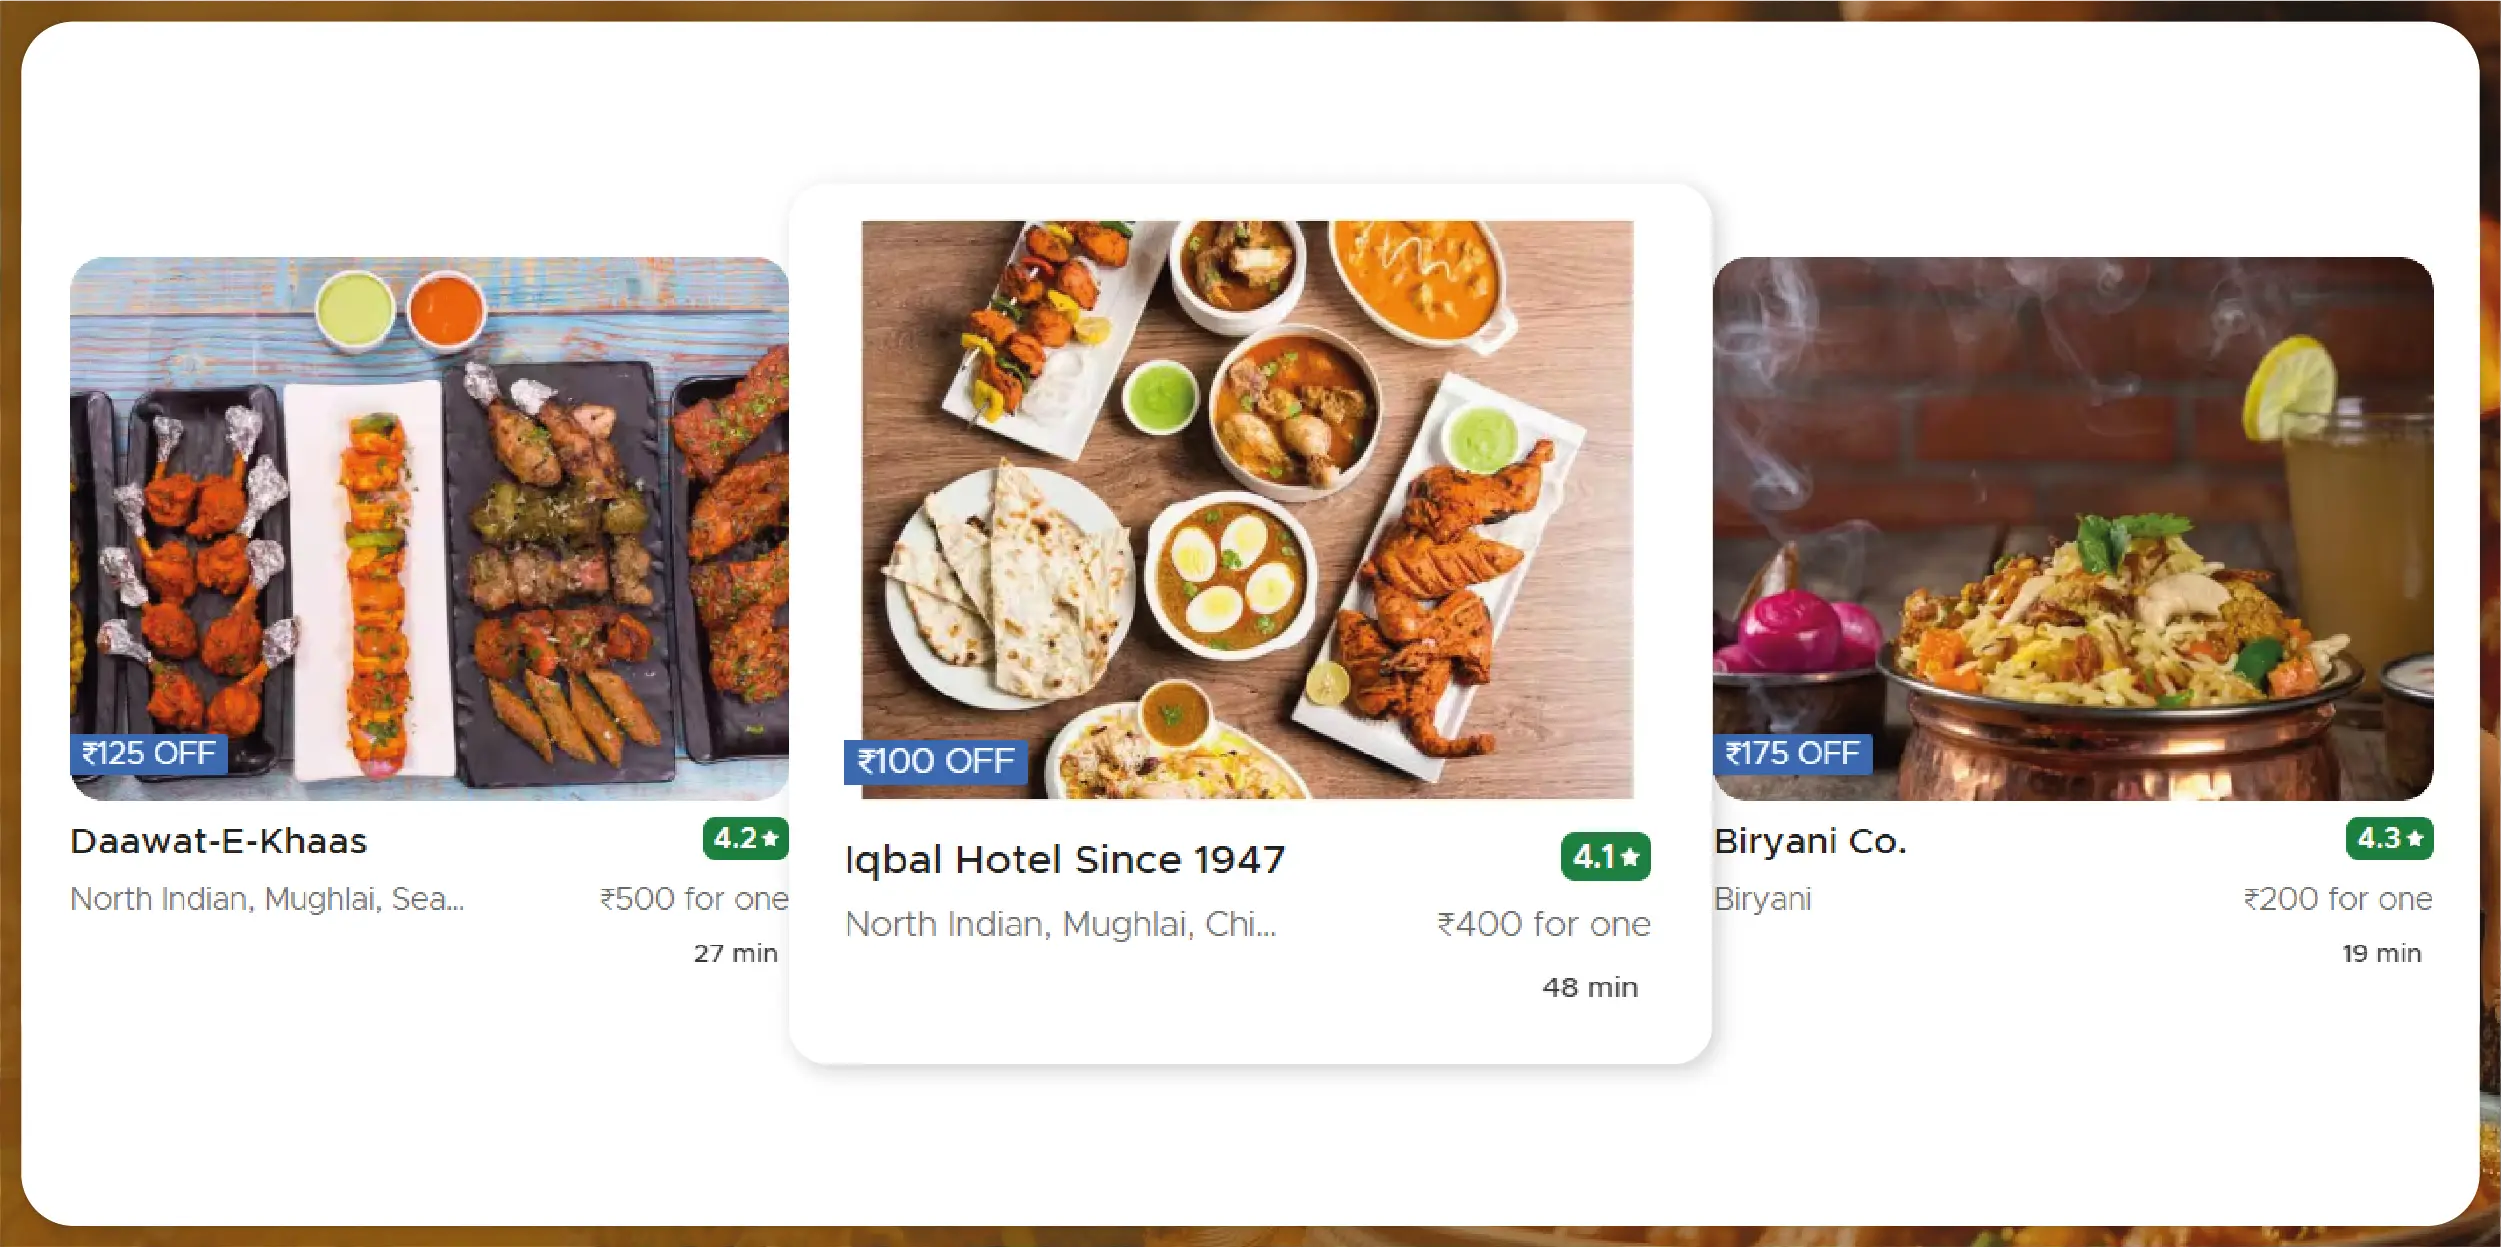Click the ₹100 OFF discount badge
Screen dimensions: 2501x1248
pyautogui.click(x=935, y=762)
